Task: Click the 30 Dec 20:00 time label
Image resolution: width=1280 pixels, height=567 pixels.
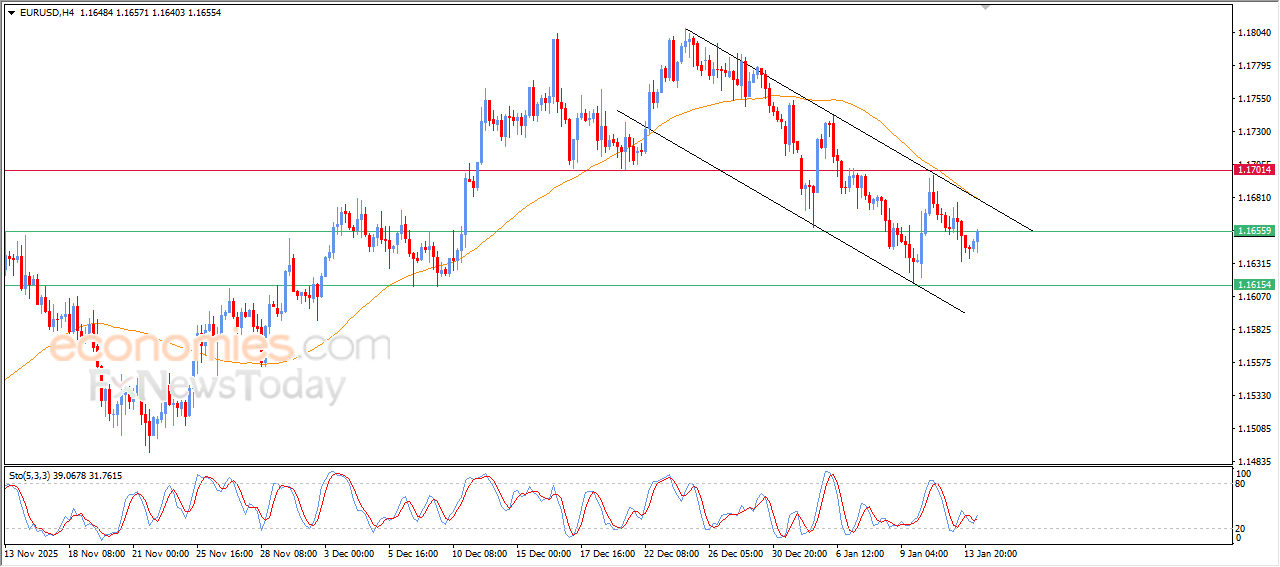Action: (800, 553)
